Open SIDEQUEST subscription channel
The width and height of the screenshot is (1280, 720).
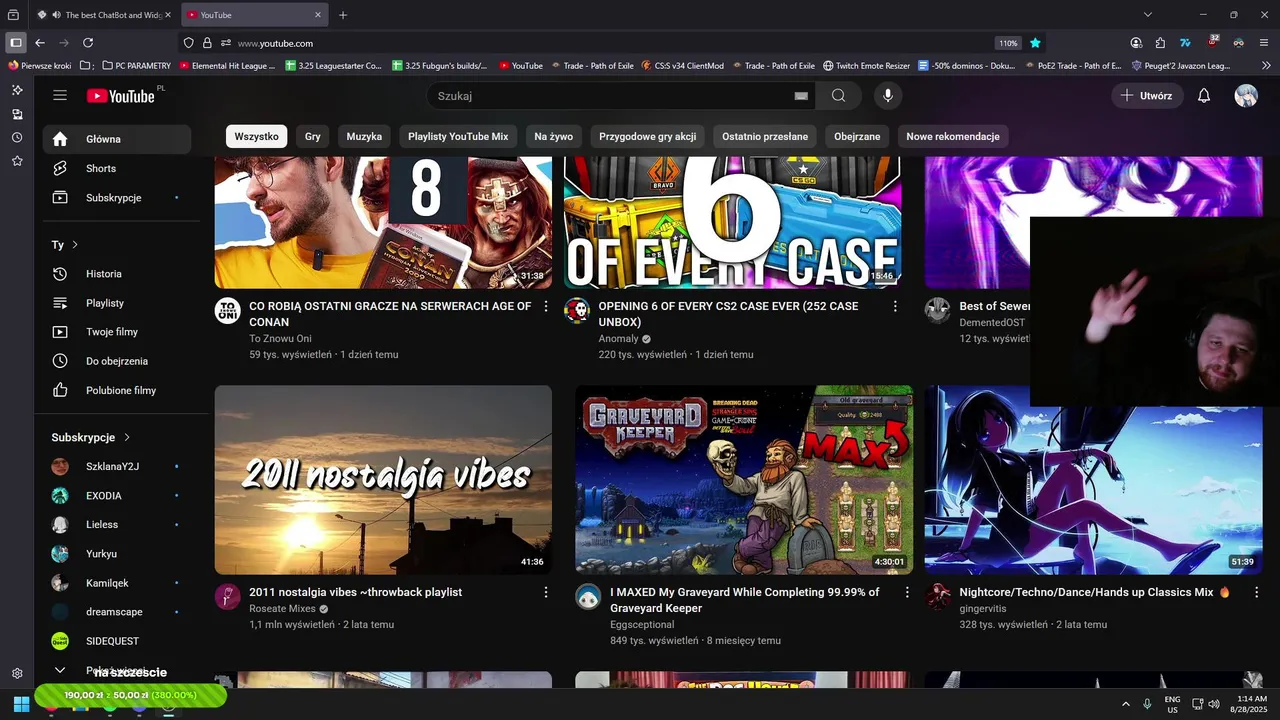117,640
